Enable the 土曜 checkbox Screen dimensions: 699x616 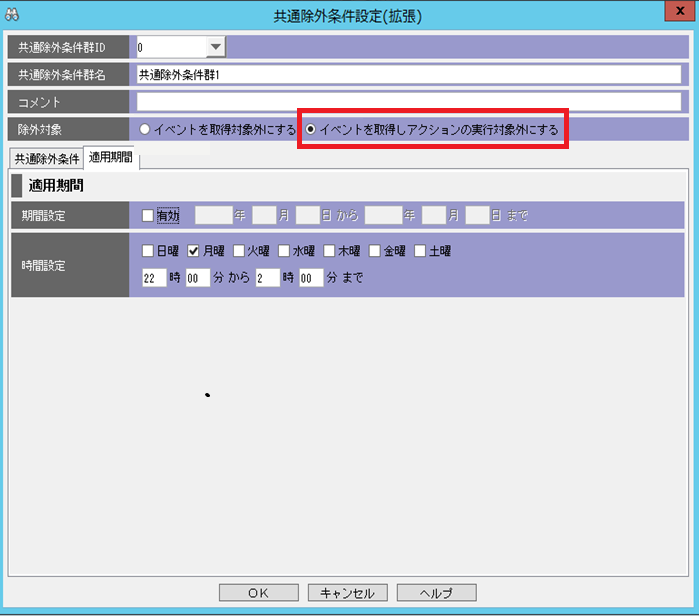420,251
